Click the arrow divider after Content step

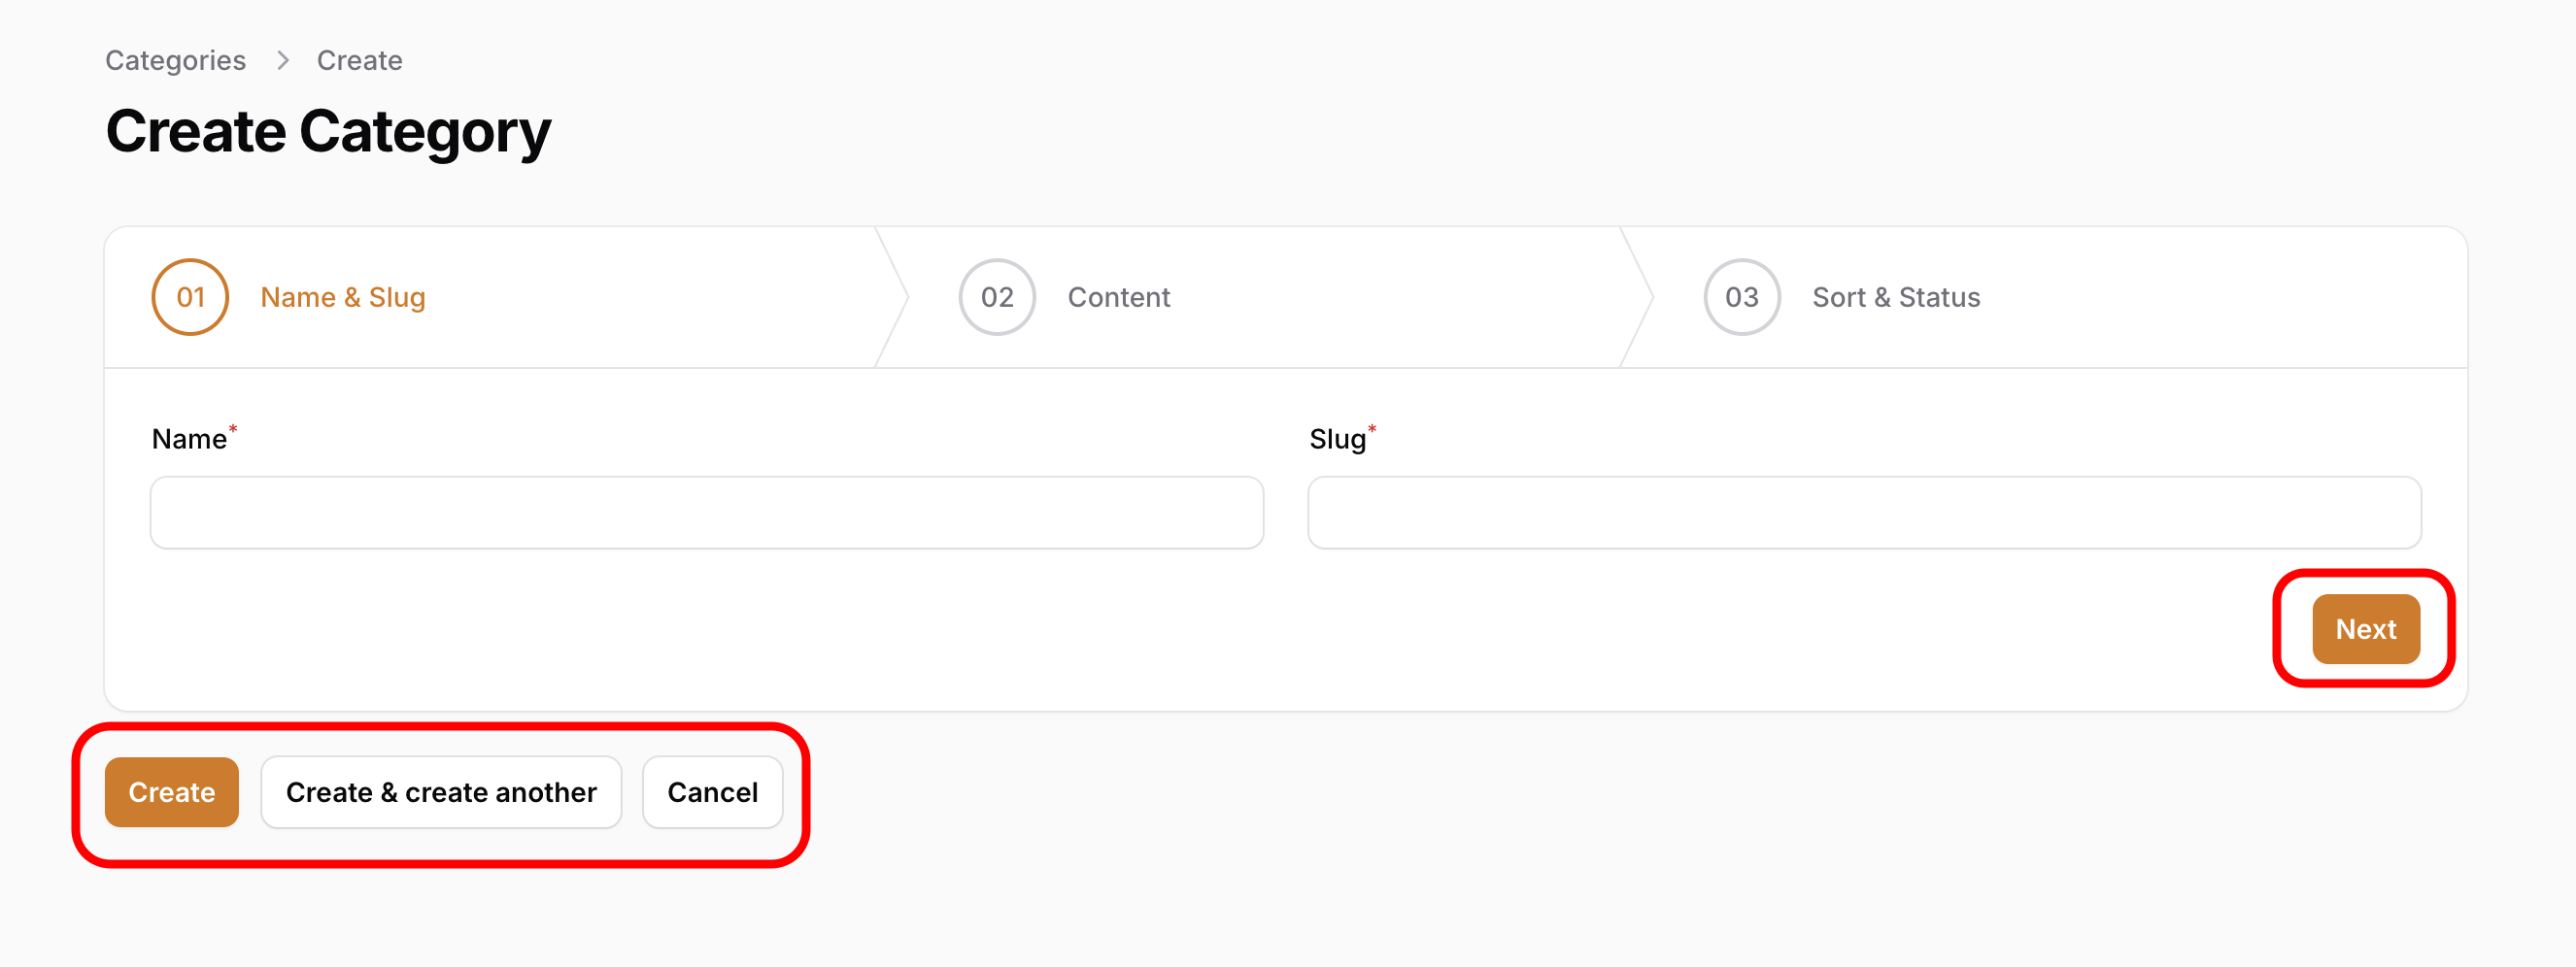(1637, 297)
